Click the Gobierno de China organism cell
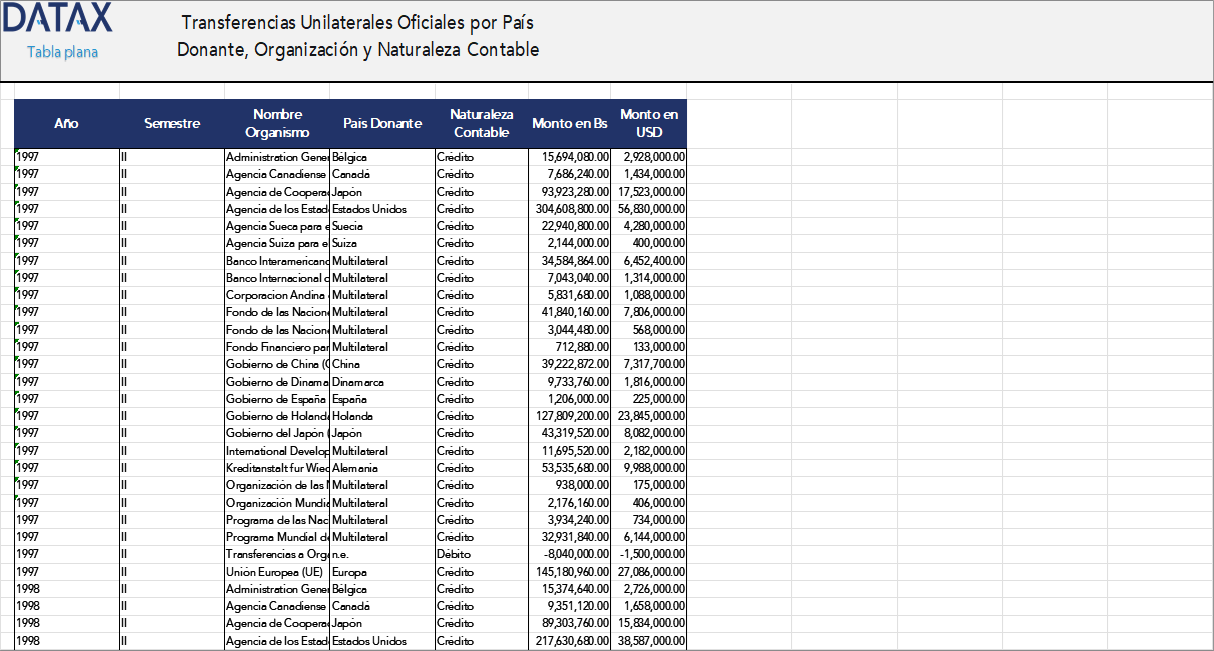The height and width of the screenshot is (651, 1214). pos(277,364)
